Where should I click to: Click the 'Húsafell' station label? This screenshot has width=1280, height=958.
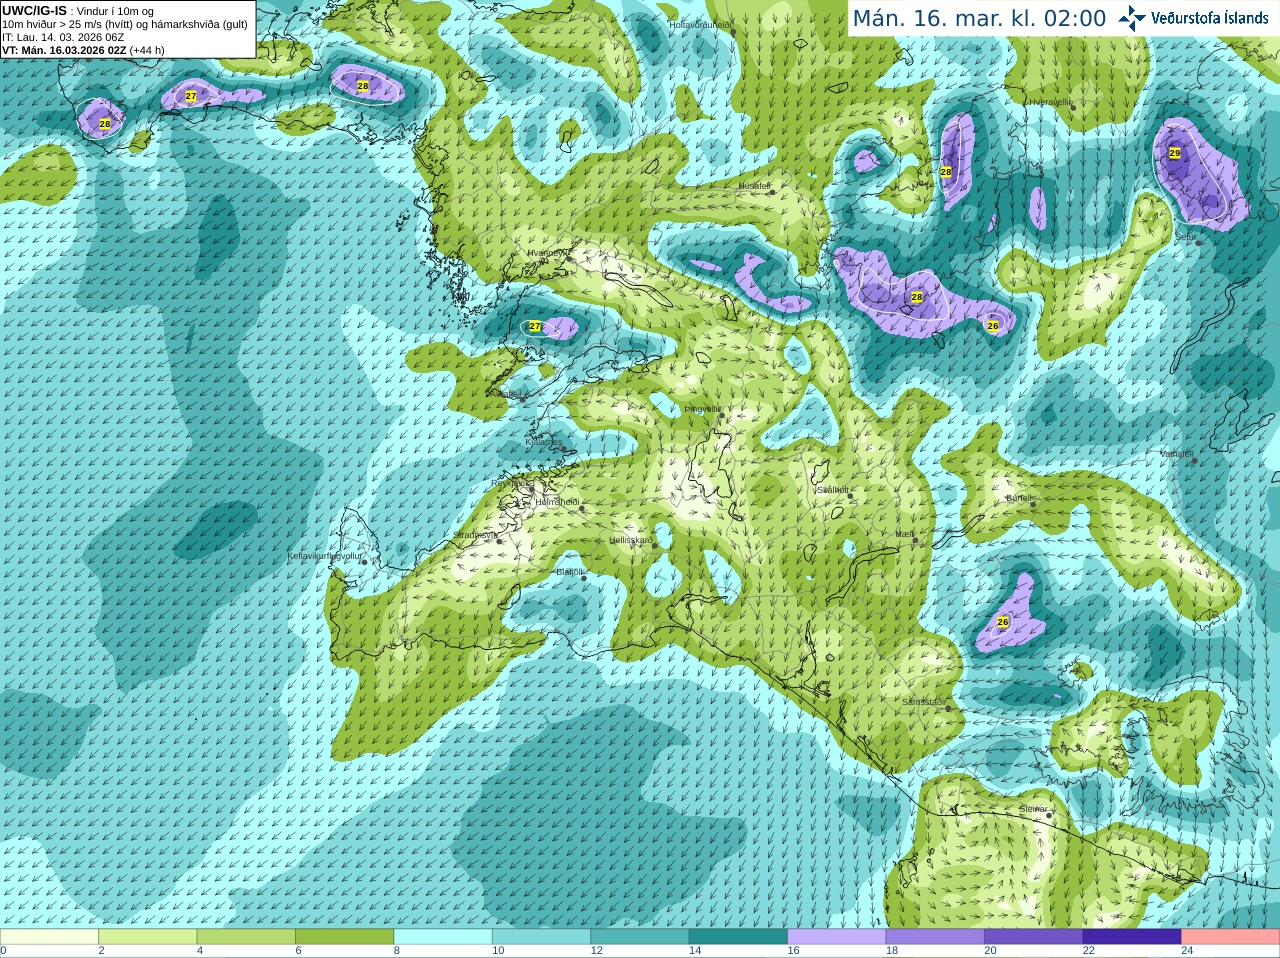(754, 186)
